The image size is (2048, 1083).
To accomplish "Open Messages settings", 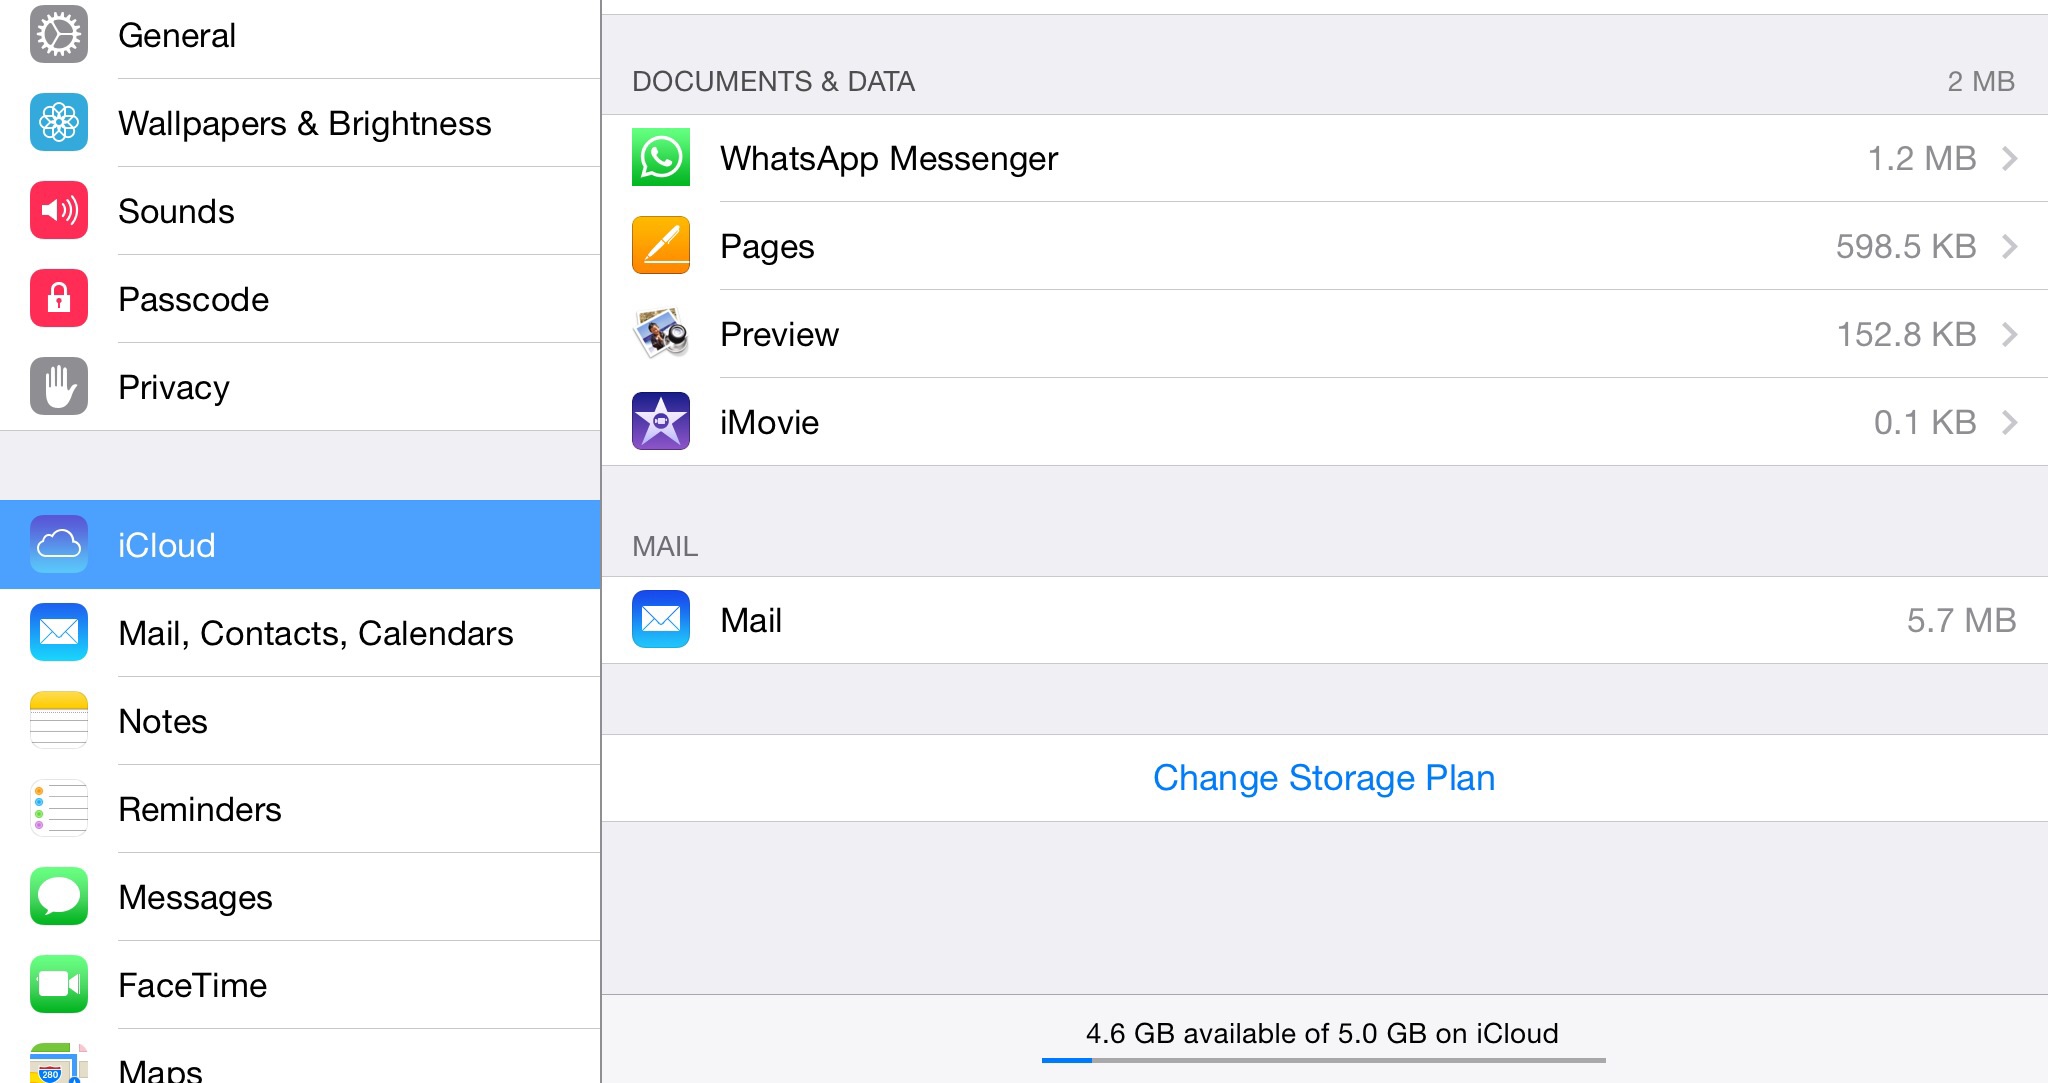I will (300, 897).
